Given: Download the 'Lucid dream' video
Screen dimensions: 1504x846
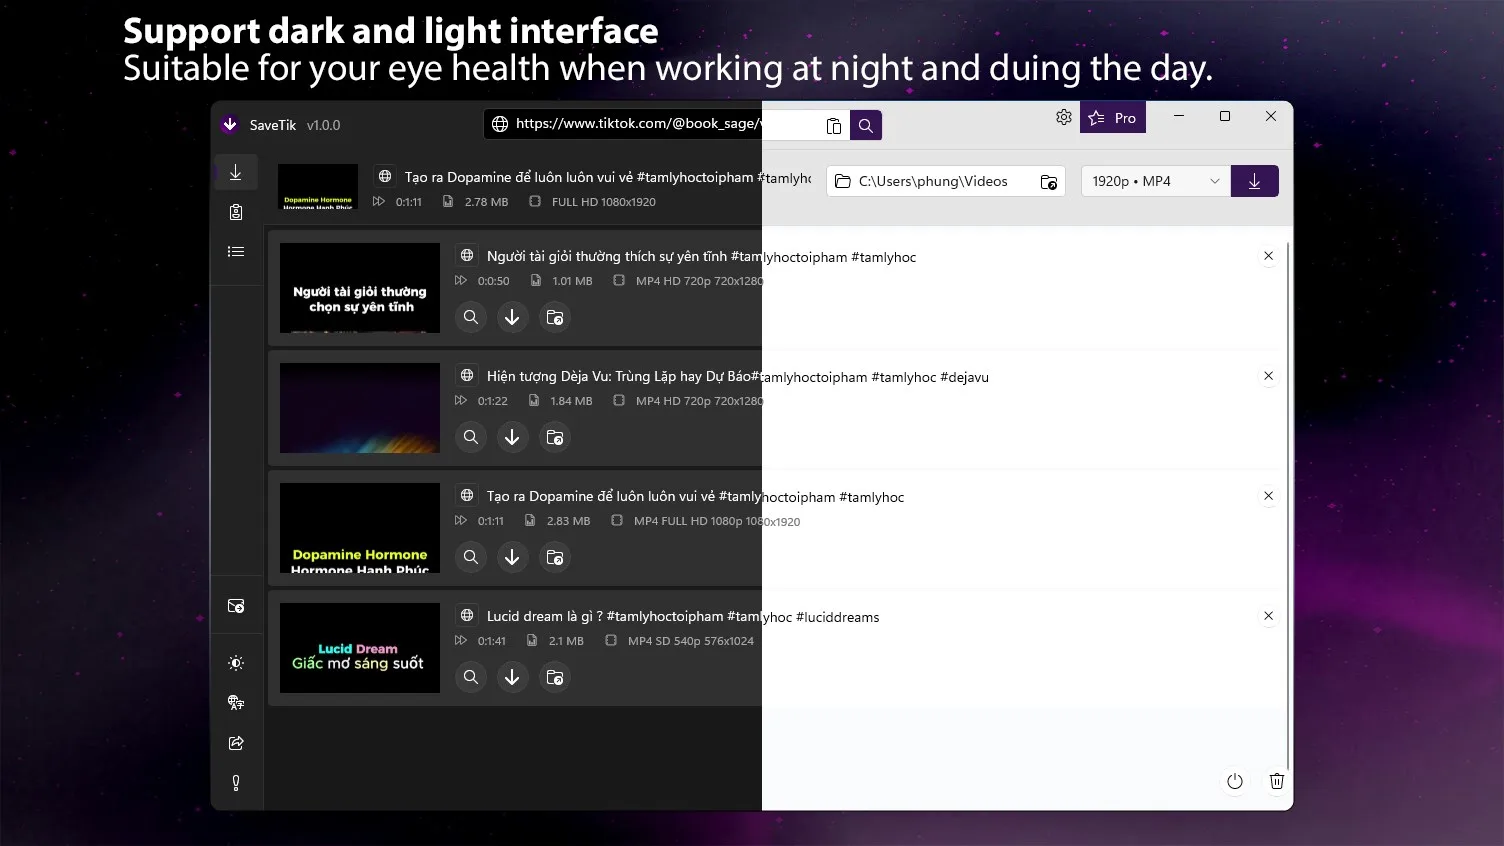Looking at the screenshot, I should tap(512, 677).
